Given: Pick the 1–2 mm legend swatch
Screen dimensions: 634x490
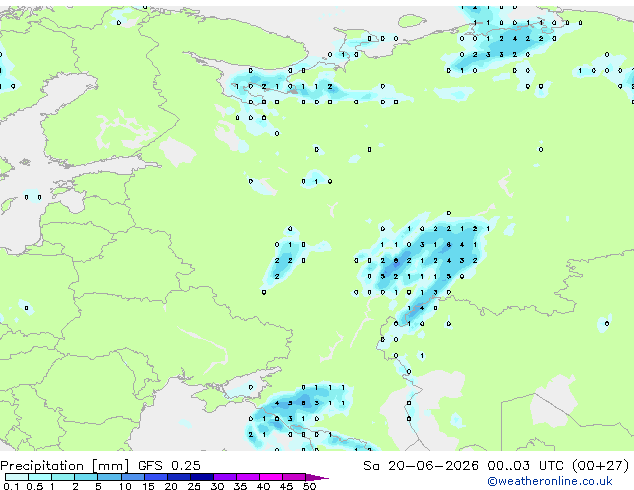Looking at the screenshot, I should (63, 477).
